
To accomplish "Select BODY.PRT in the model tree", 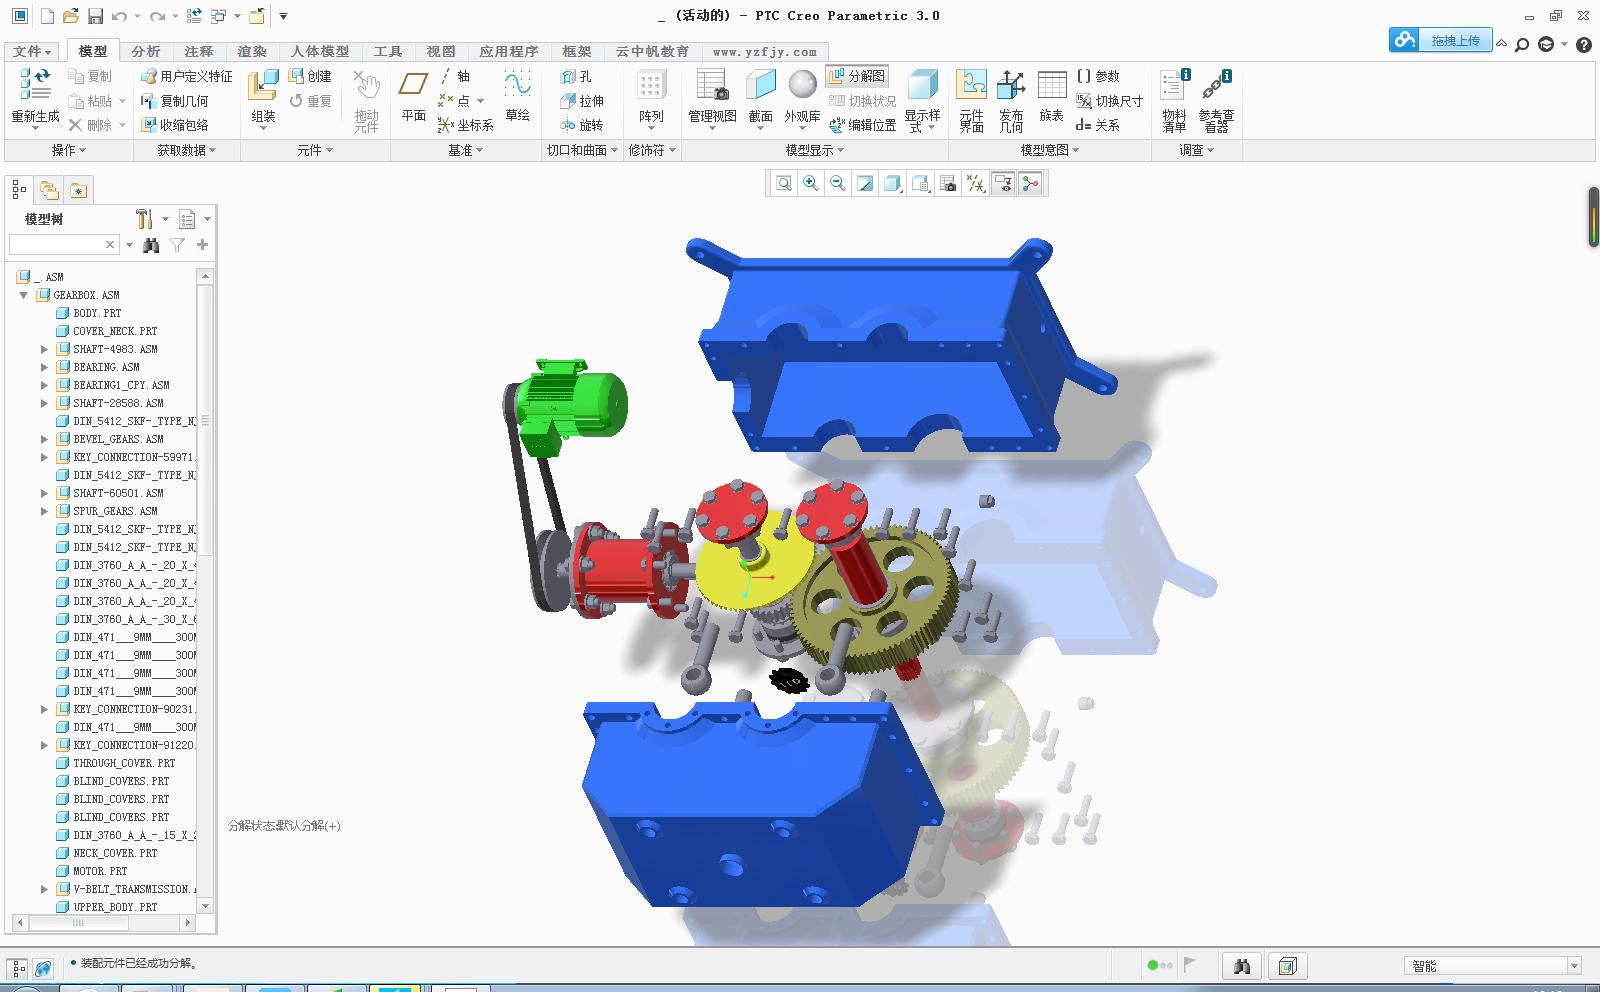I will (x=96, y=313).
